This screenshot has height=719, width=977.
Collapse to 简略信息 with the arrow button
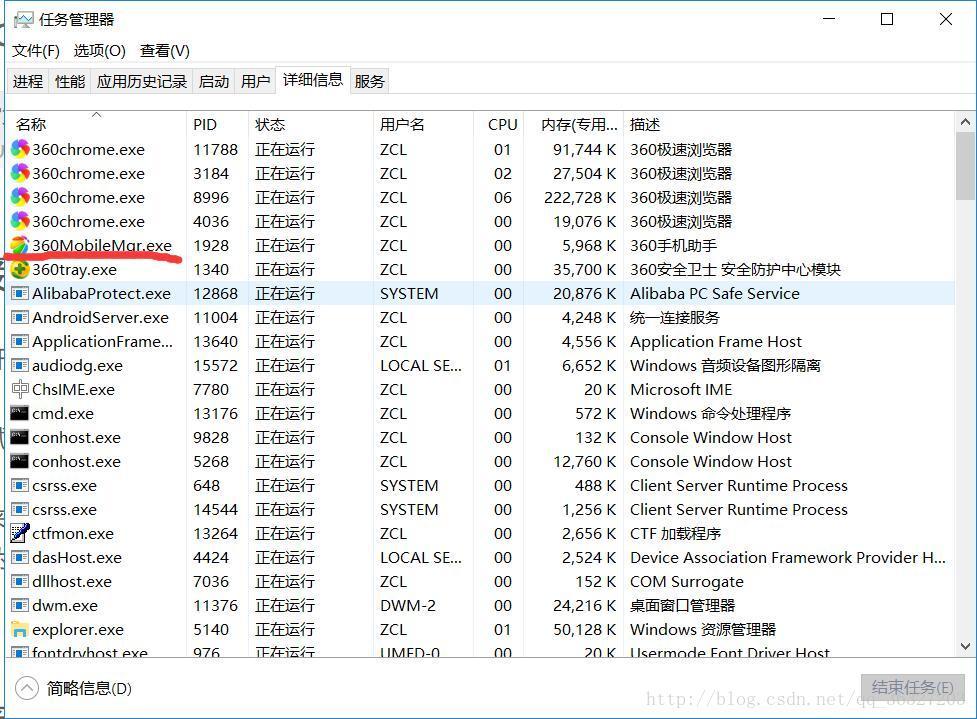[27, 688]
